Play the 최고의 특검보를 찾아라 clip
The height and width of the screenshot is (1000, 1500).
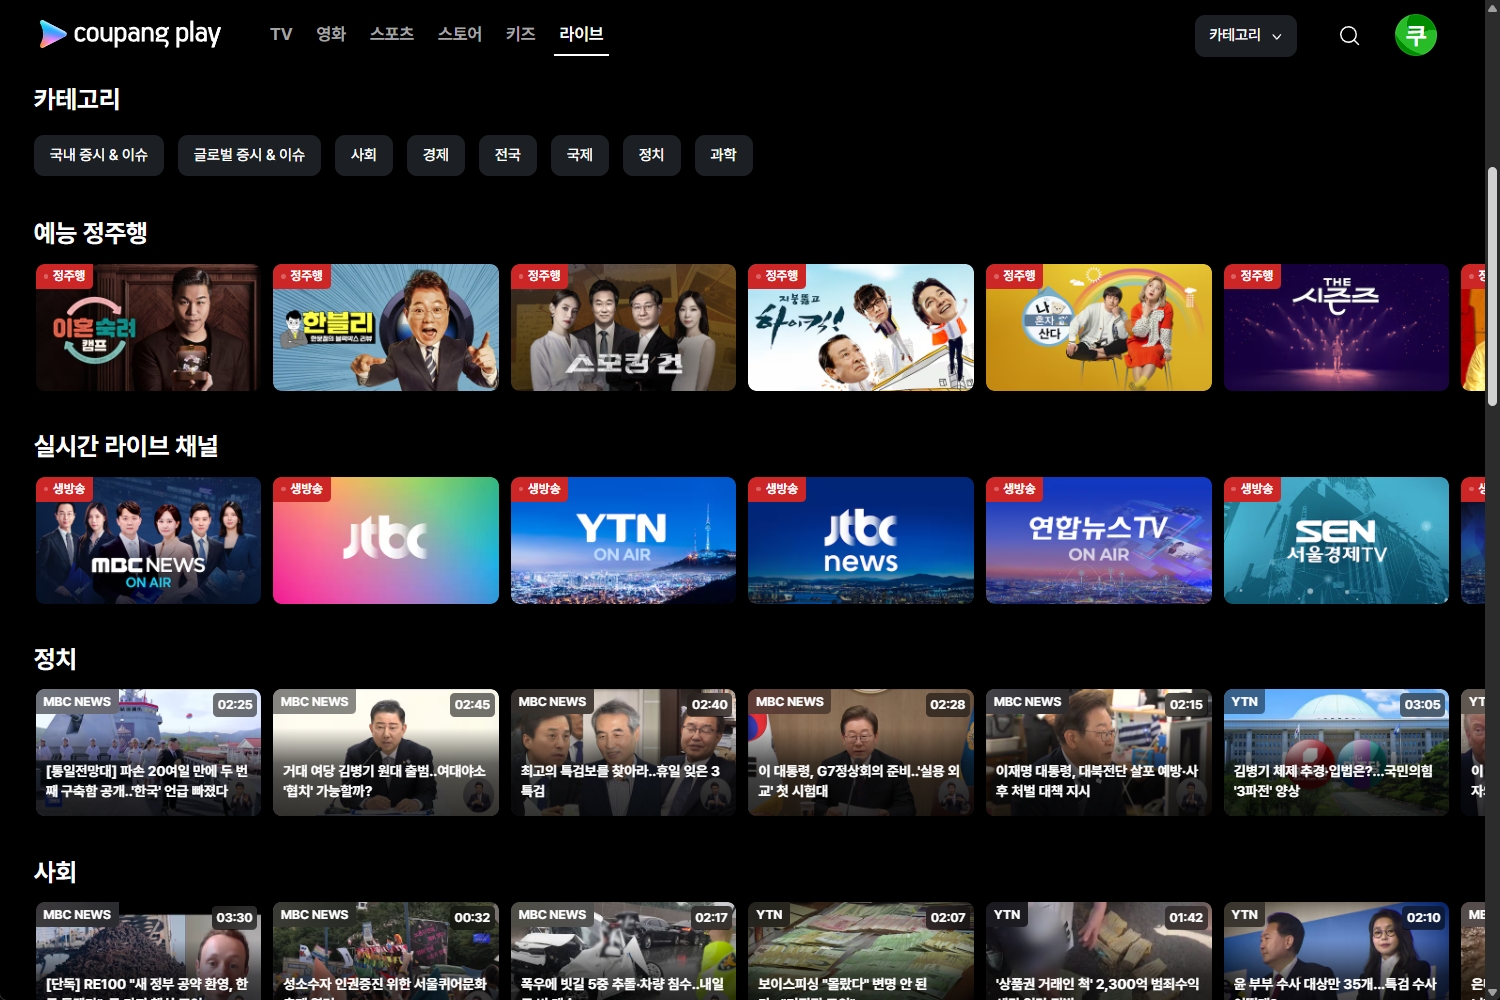point(623,752)
